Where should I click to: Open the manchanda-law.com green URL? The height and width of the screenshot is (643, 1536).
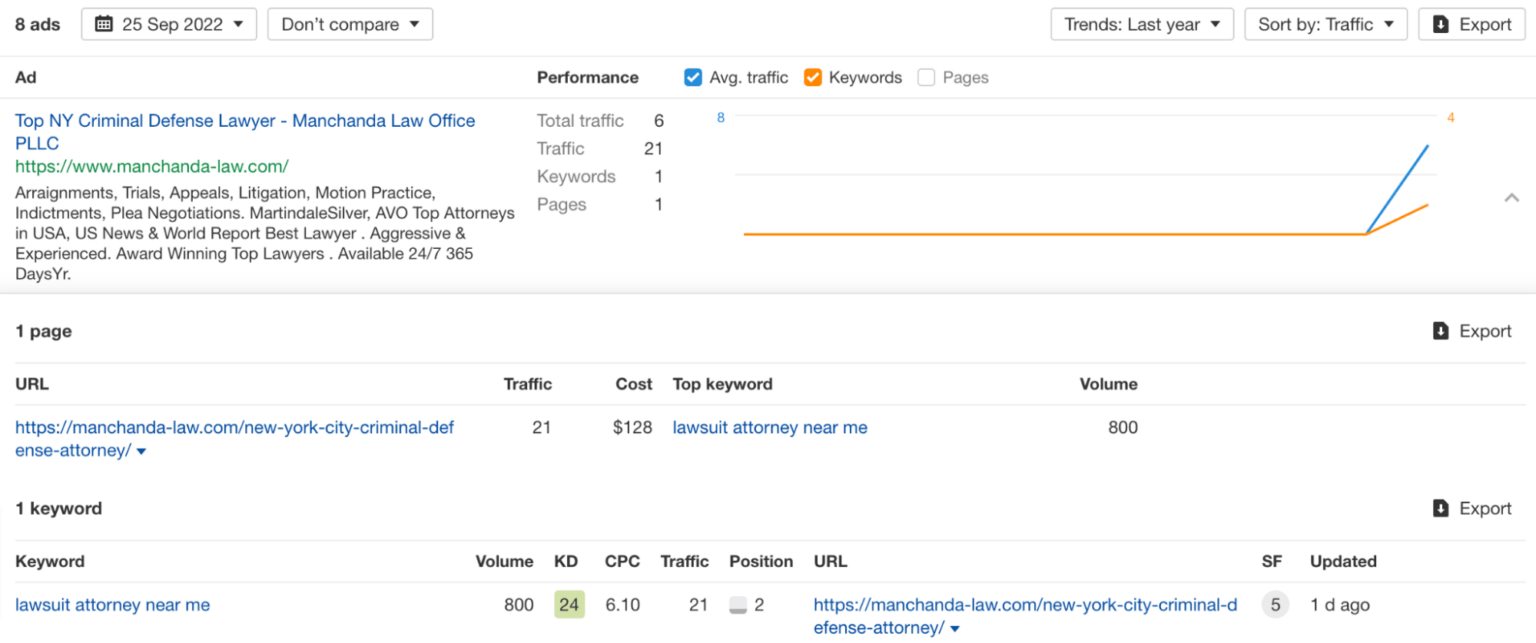(152, 166)
